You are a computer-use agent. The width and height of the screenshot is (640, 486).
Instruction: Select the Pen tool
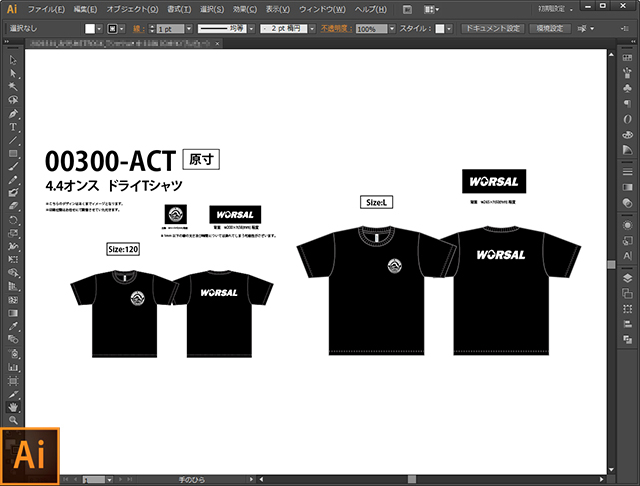[x=13, y=113]
